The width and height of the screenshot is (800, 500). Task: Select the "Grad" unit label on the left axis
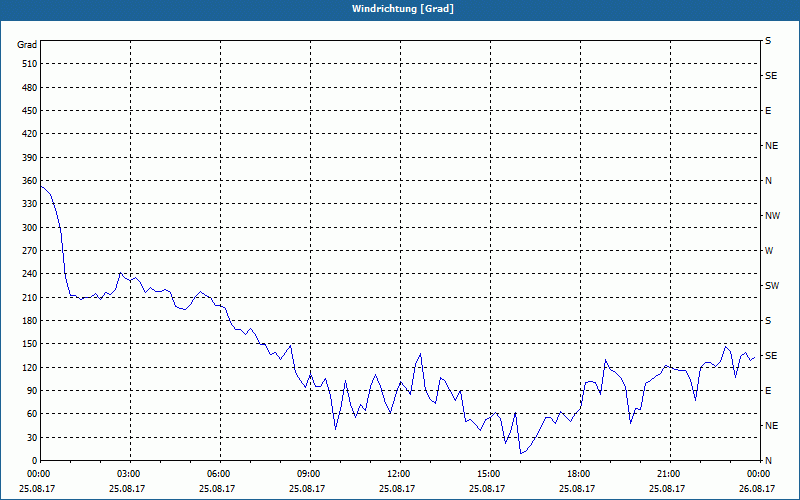27,45
